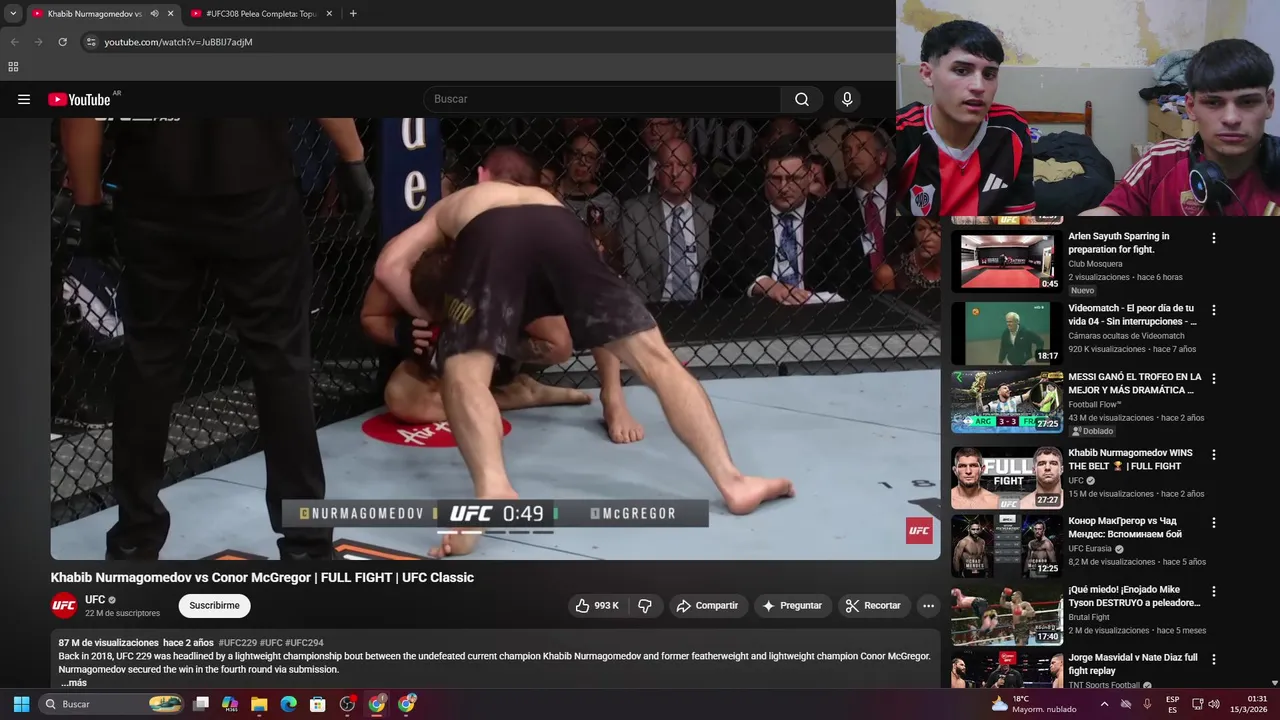Click the search magnifier button
Screen dimensions: 1280x720
[x=801, y=99]
